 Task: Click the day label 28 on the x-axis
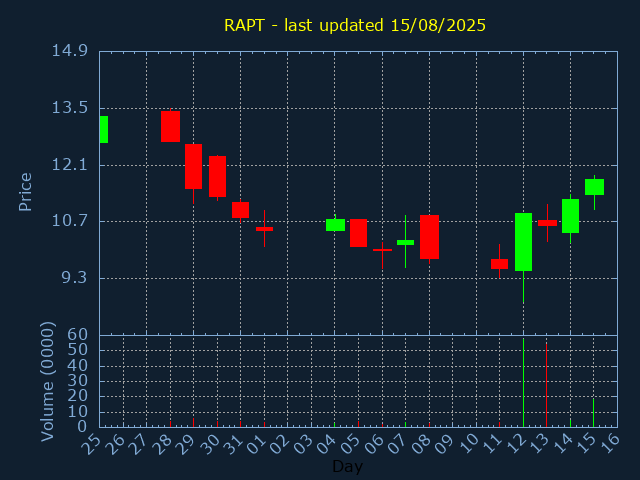[x=162, y=443]
